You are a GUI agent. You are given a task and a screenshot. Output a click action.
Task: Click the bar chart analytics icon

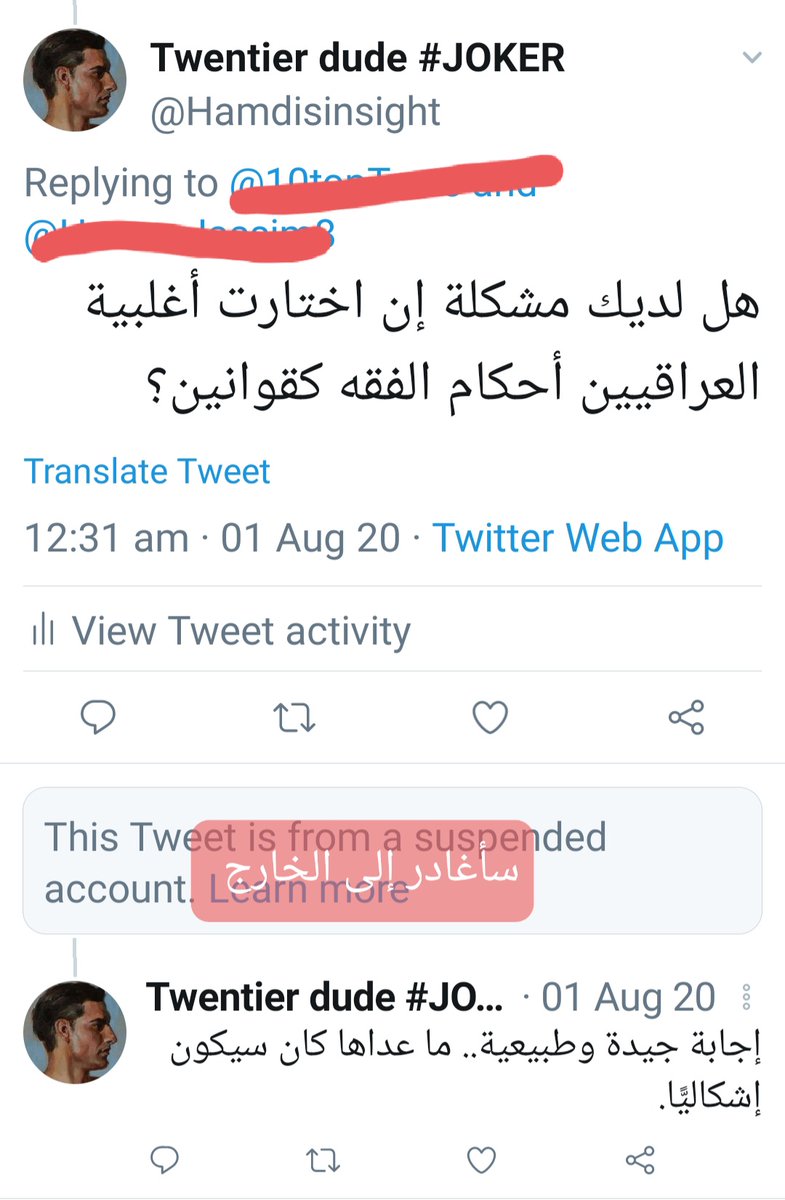[x=43, y=631]
